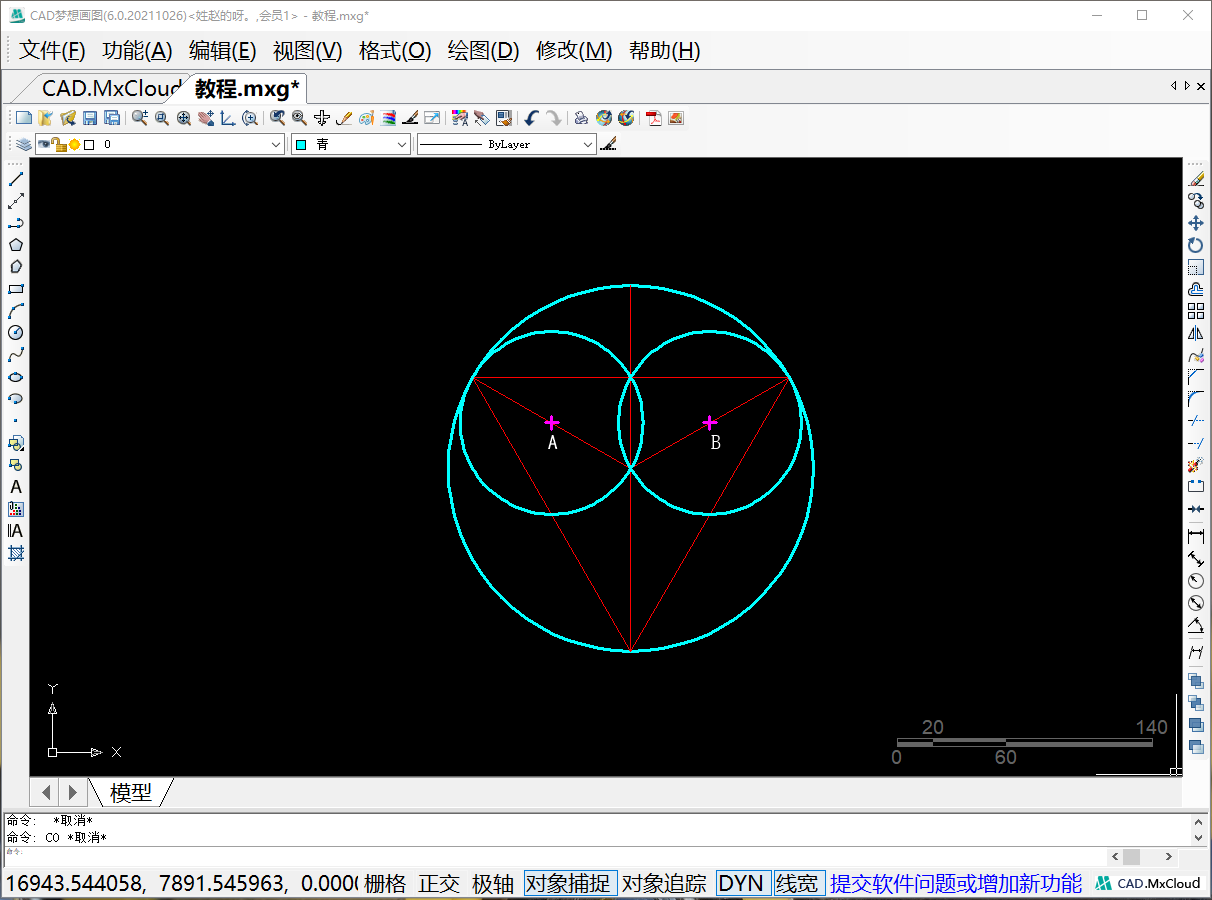The width and height of the screenshot is (1212, 900).
Task: Open the Layer manager icon
Action: [23, 144]
